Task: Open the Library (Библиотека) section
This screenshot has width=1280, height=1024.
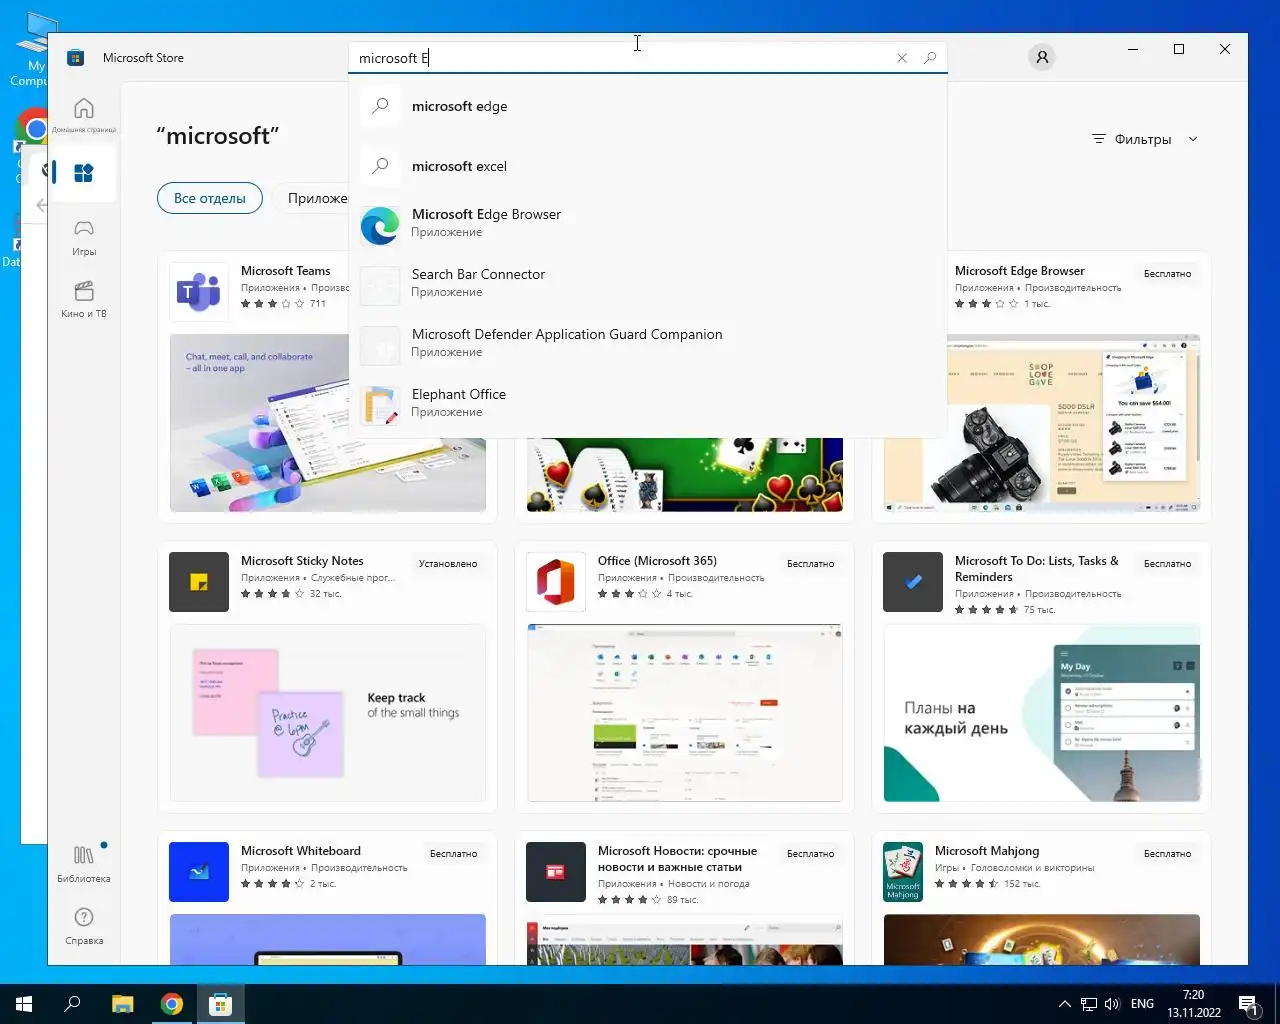Action: [84, 864]
